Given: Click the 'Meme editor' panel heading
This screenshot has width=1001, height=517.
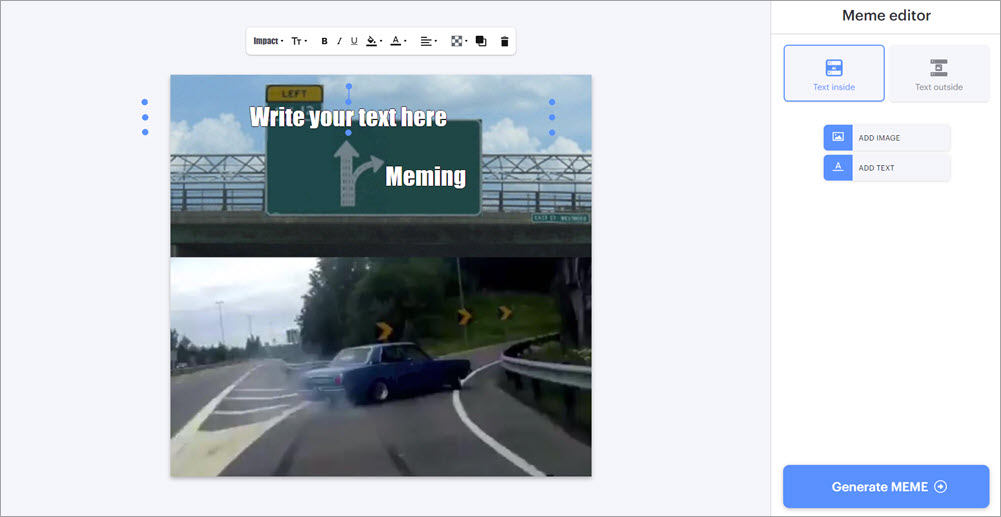Looking at the screenshot, I should coord(886,15).
